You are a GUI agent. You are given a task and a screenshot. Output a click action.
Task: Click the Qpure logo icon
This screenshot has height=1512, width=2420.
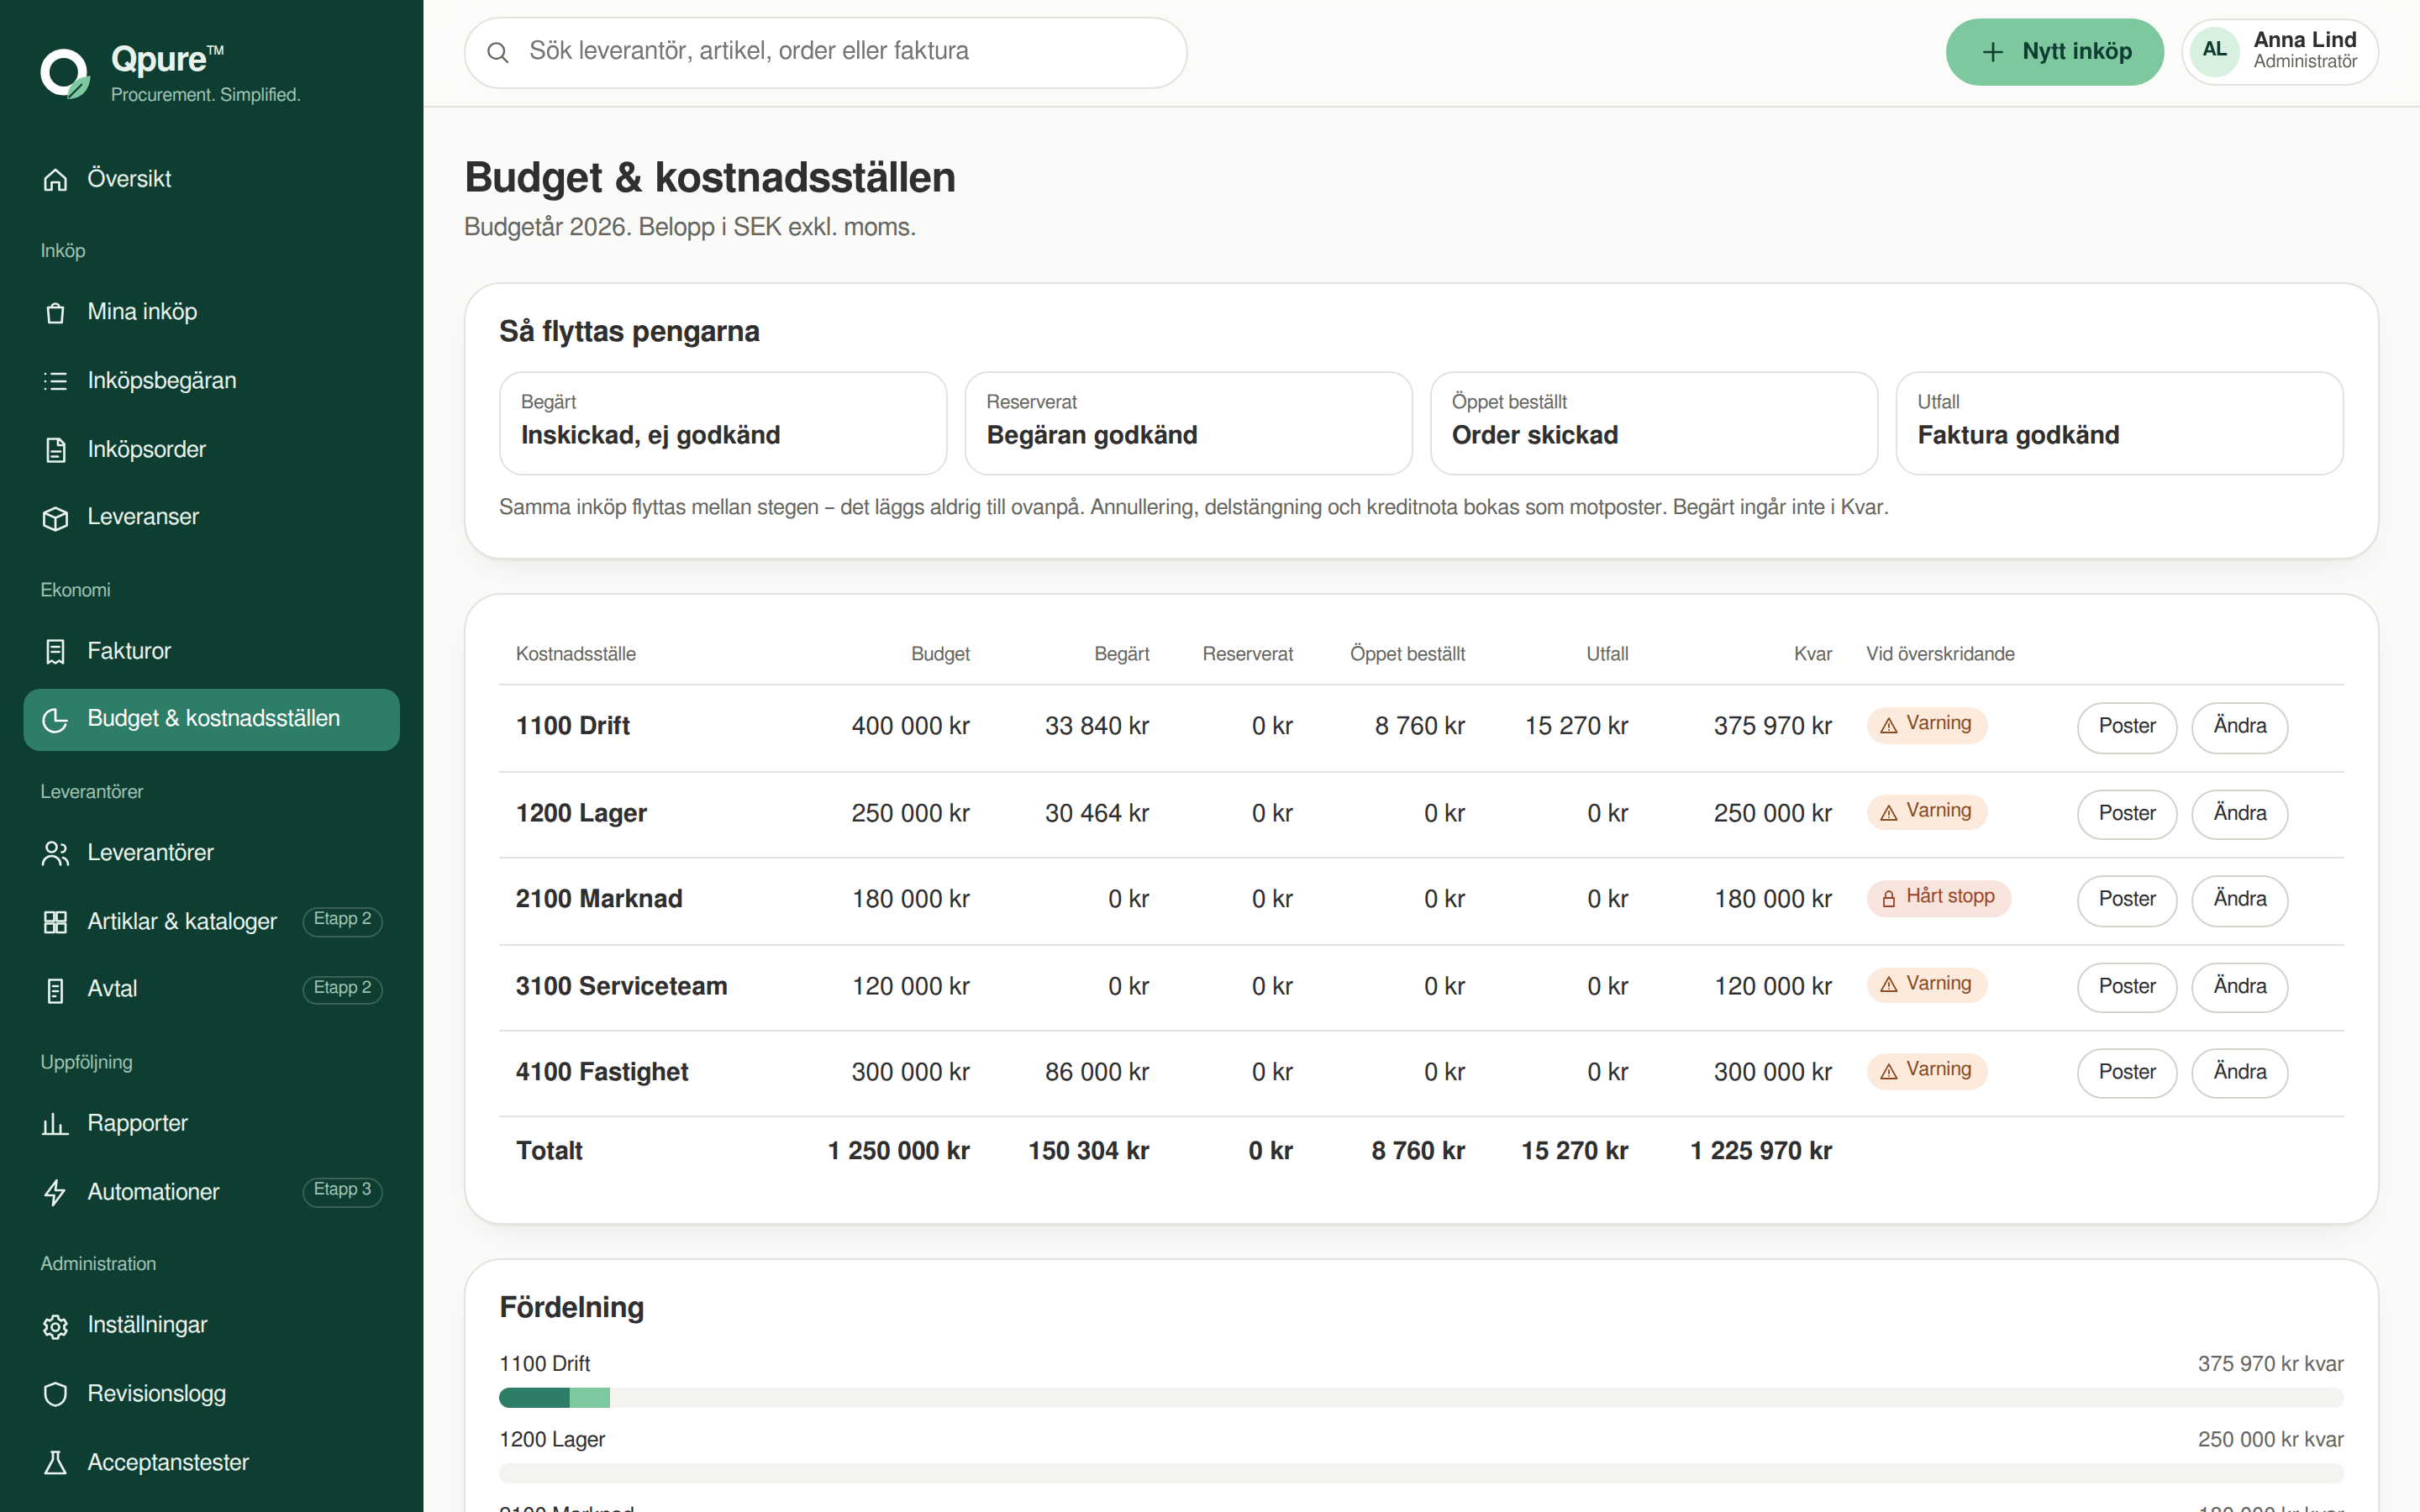pos(65,73)
